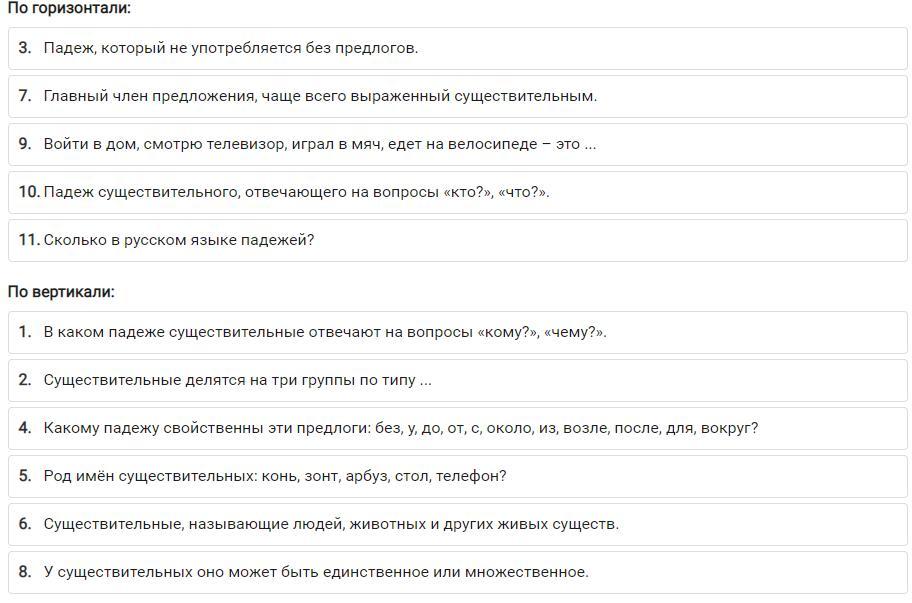The width and height of the screenshot is (912, 603).
Task: Click the number 8 of last vertical clue
Action: [24, 572]
